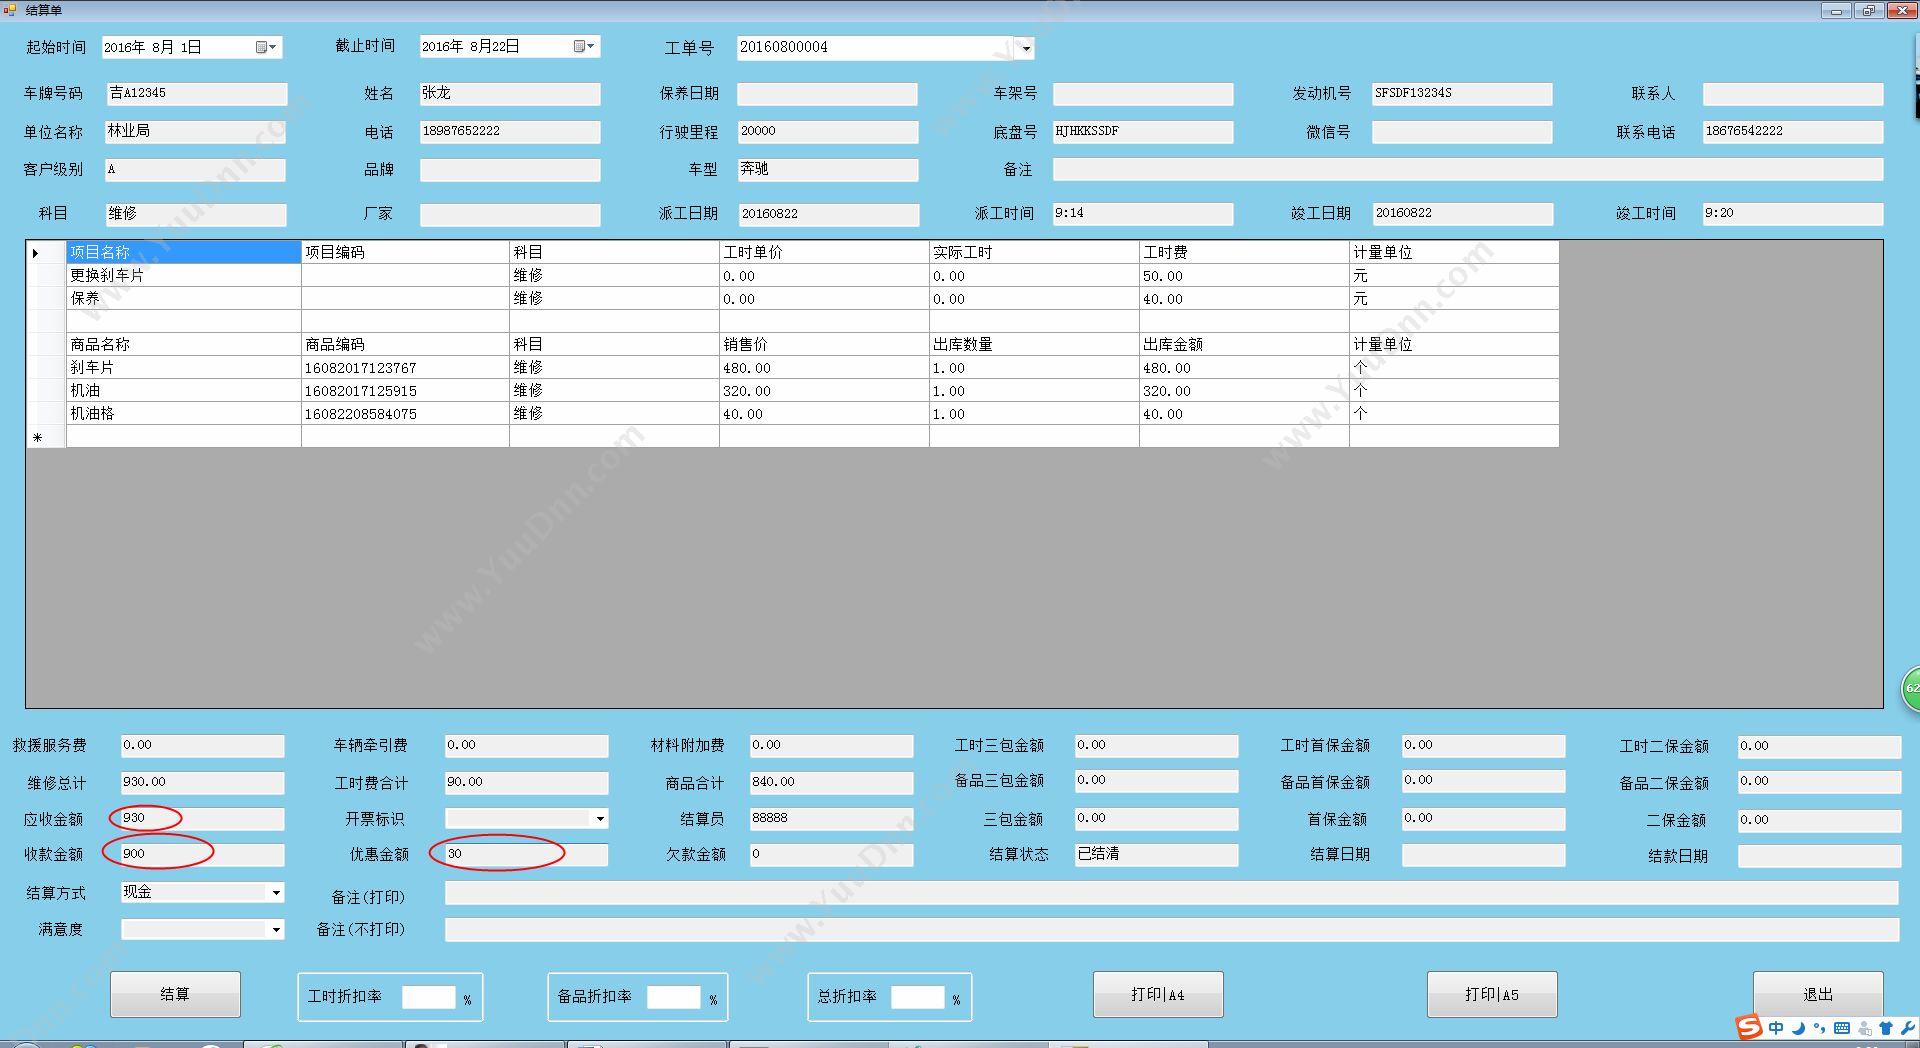Click the 客户级别 field showing A

click(195, 170)
